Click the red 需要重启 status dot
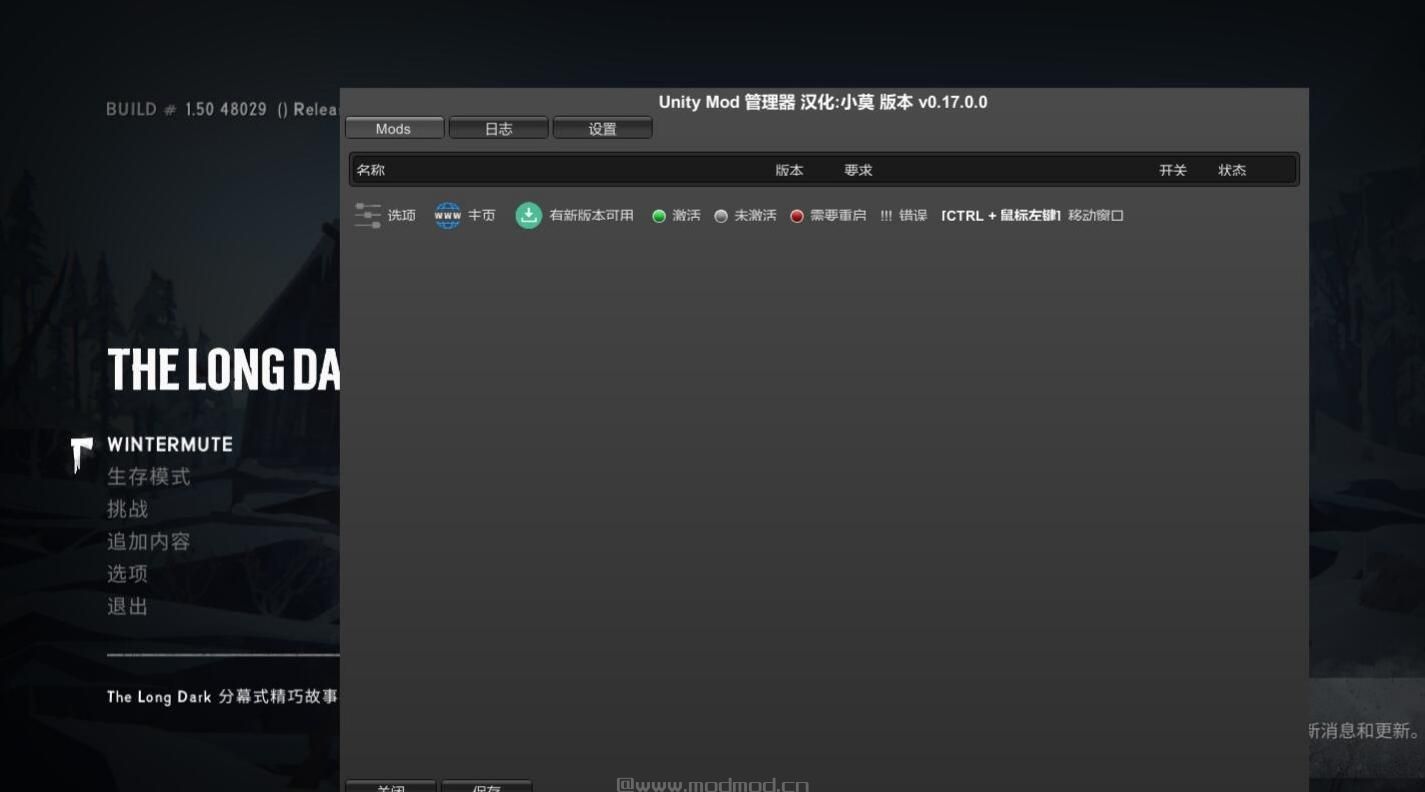 tap(797, 216)
